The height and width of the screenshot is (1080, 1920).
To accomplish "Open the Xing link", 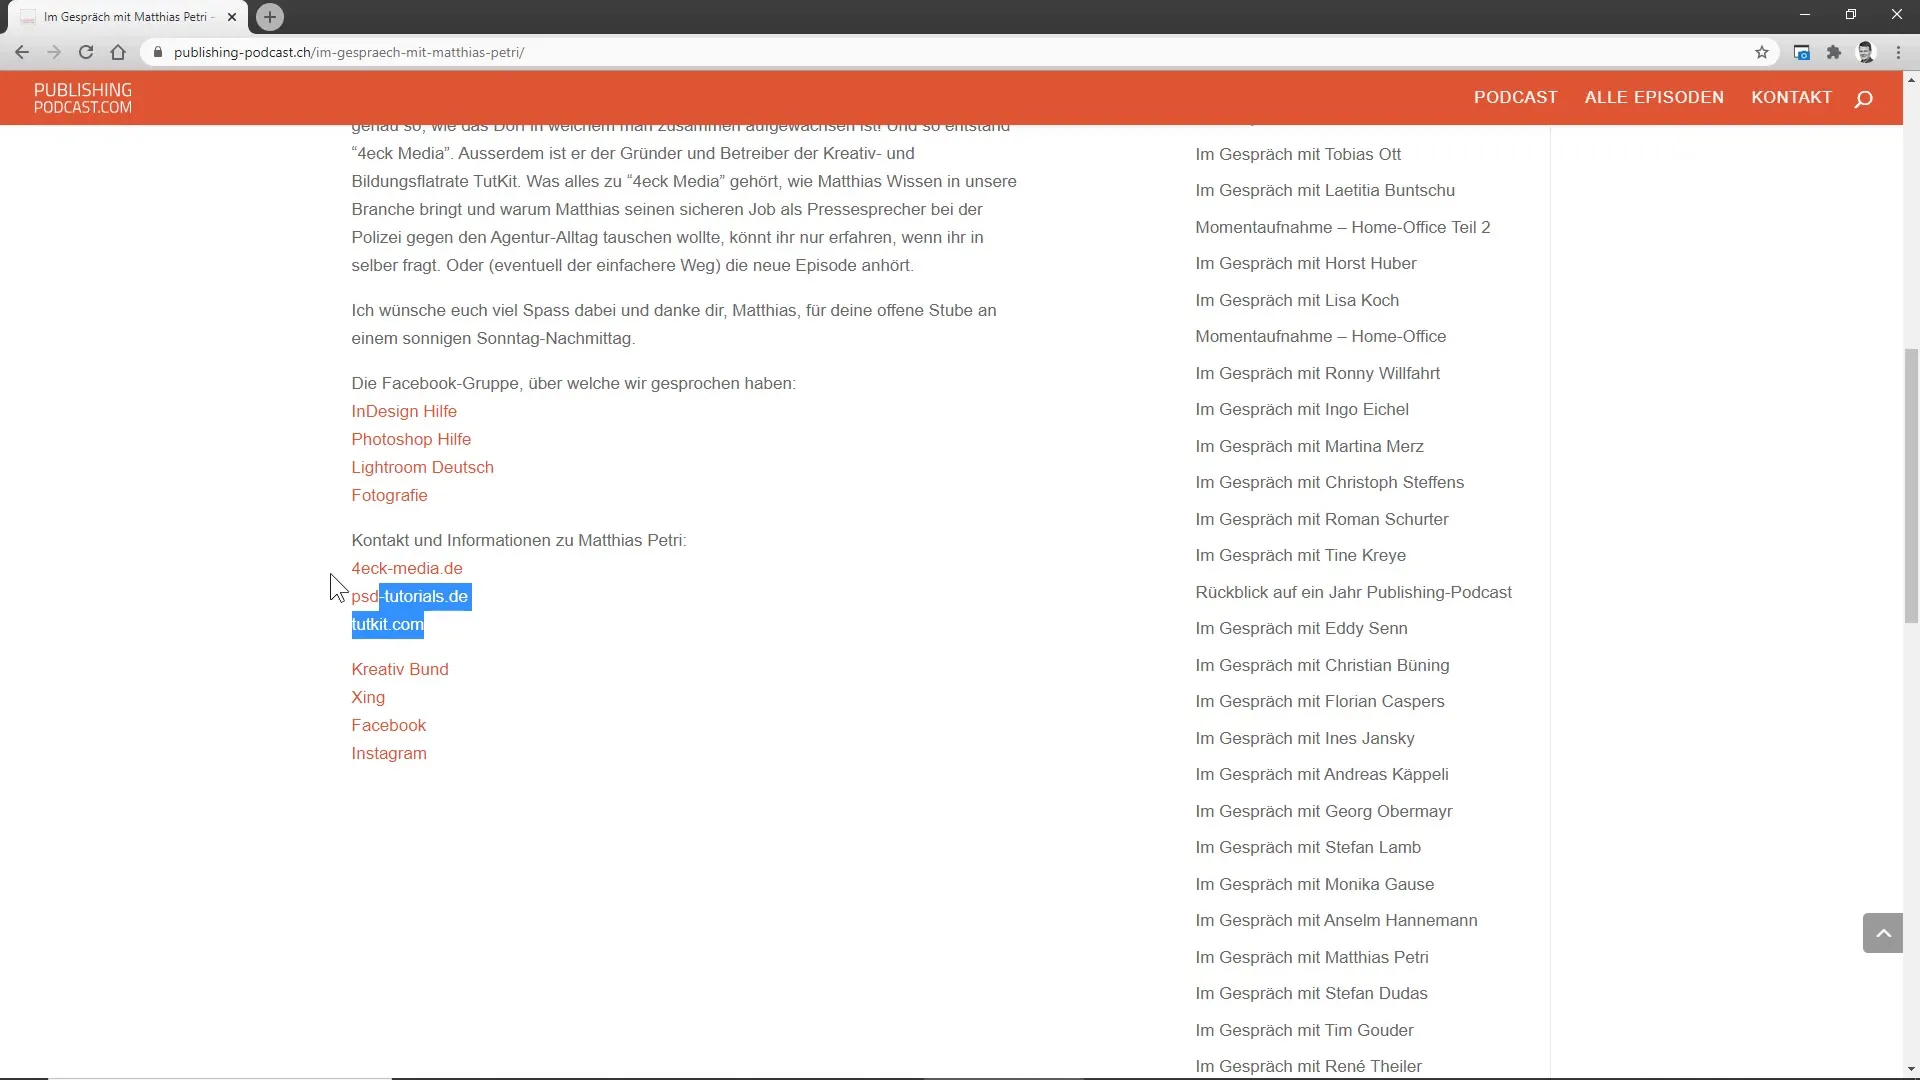I will [368, 697].
